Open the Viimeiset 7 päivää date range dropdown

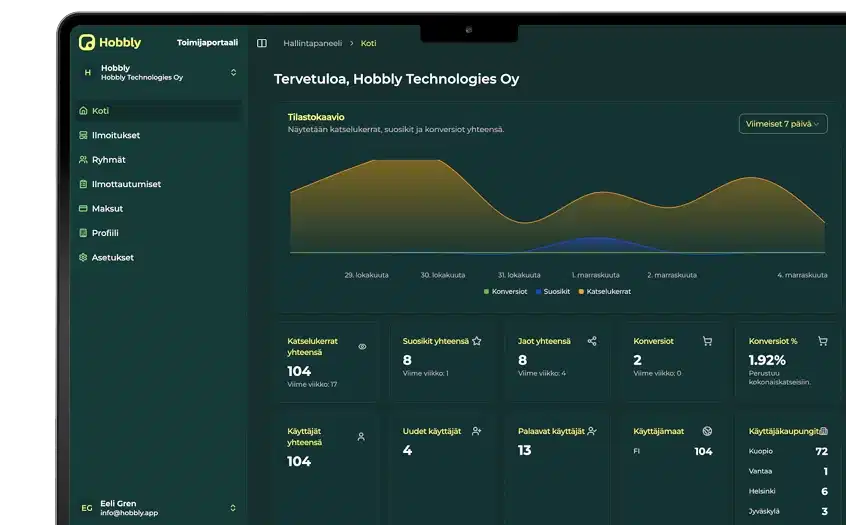pyautogui.click(x=783, y=124)
